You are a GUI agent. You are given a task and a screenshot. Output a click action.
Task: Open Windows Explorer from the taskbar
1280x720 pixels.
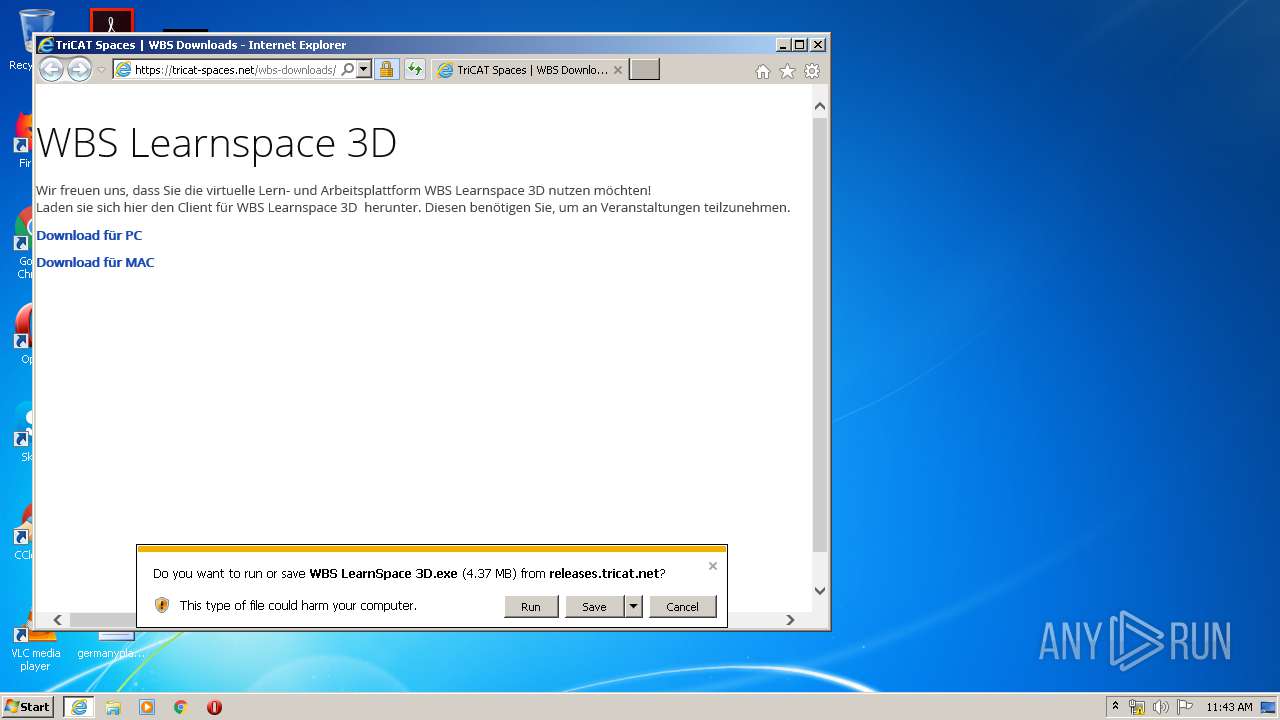click(x=113, y=707)
